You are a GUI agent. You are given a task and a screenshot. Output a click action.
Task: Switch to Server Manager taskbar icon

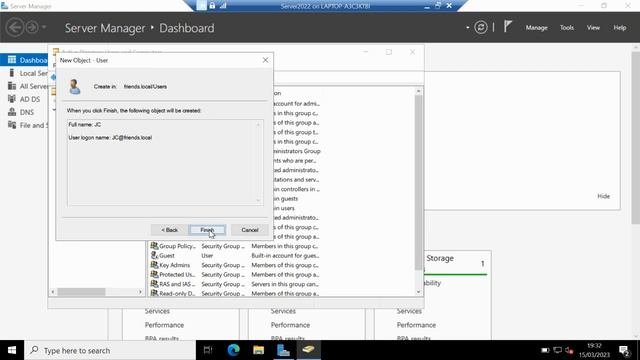click(283, 350)
